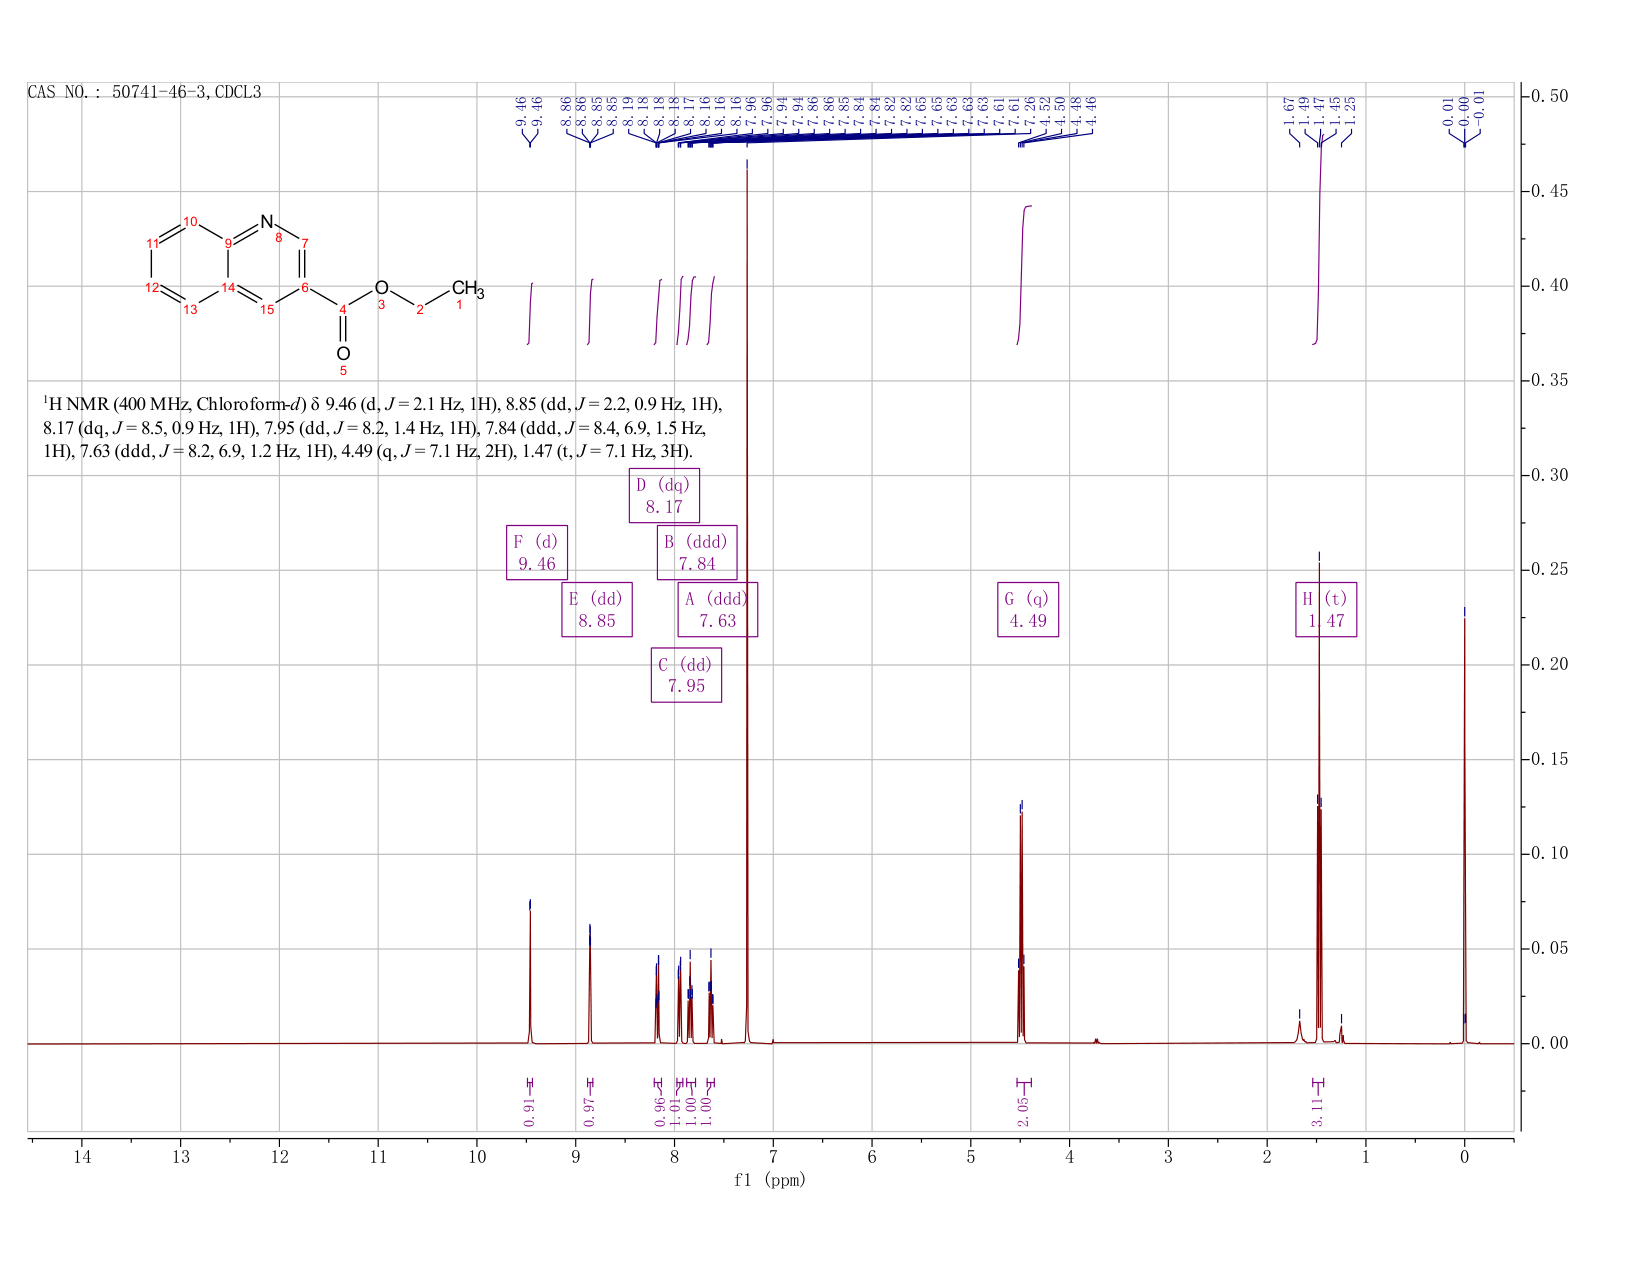
Task: Click the TMS peak at 0 ppm
Action: click(x=1464, y=830)
